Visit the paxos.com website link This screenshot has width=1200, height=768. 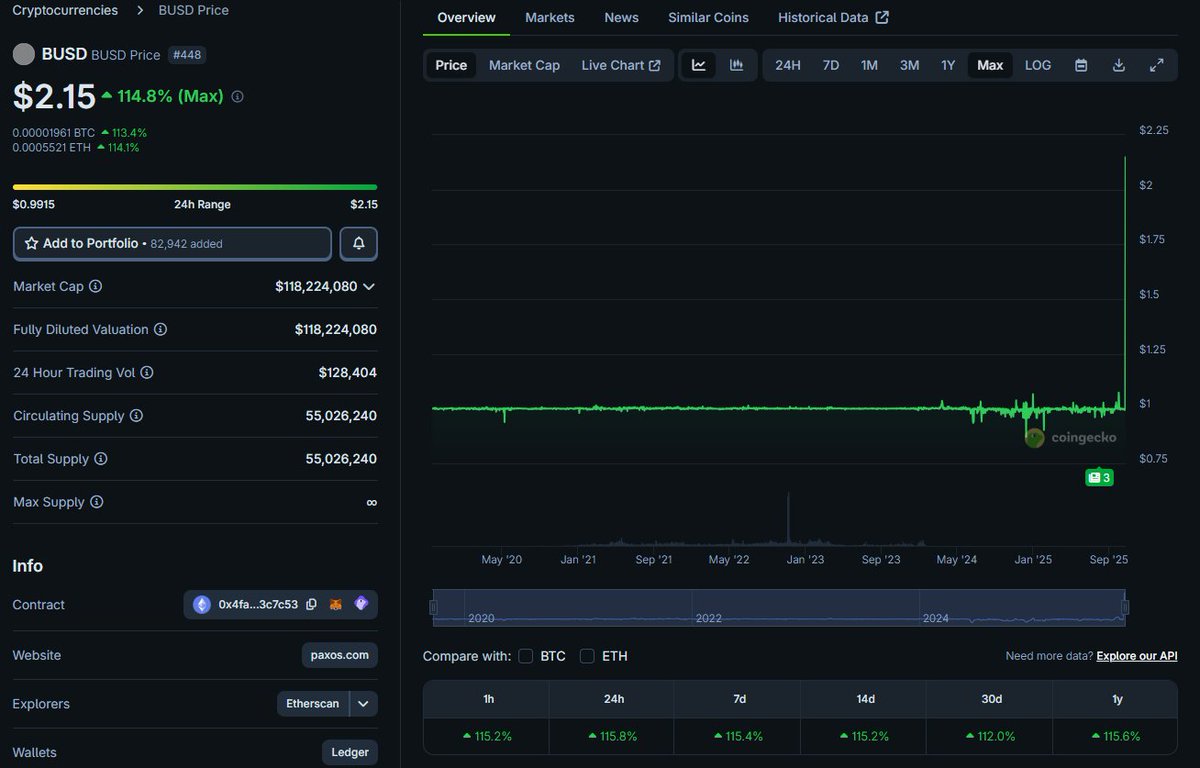[339, 655]
